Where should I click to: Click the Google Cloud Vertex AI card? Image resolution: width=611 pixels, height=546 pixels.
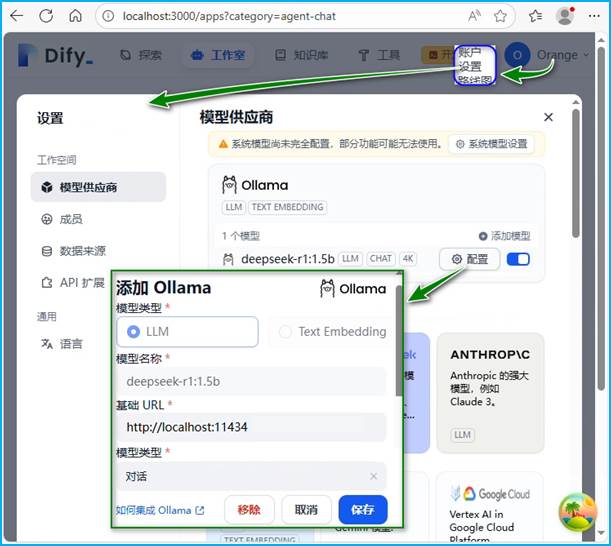point(490,507)
